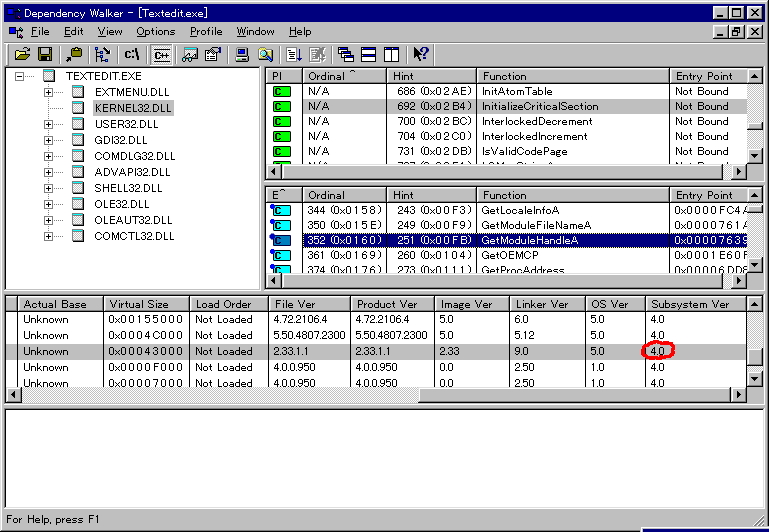This screenshot has height=532, width=769.
Task: Open the Help menu
Action: 300,32
